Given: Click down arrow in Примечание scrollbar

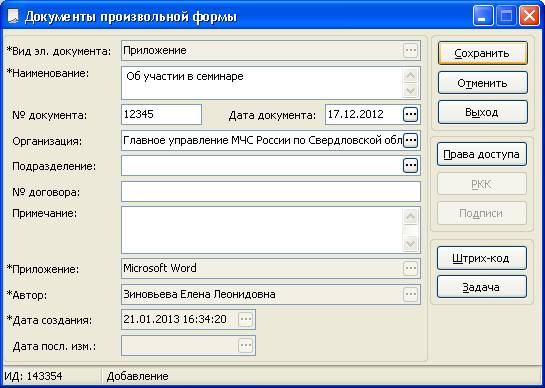Looking at the screenshot, I should point(410,243).
